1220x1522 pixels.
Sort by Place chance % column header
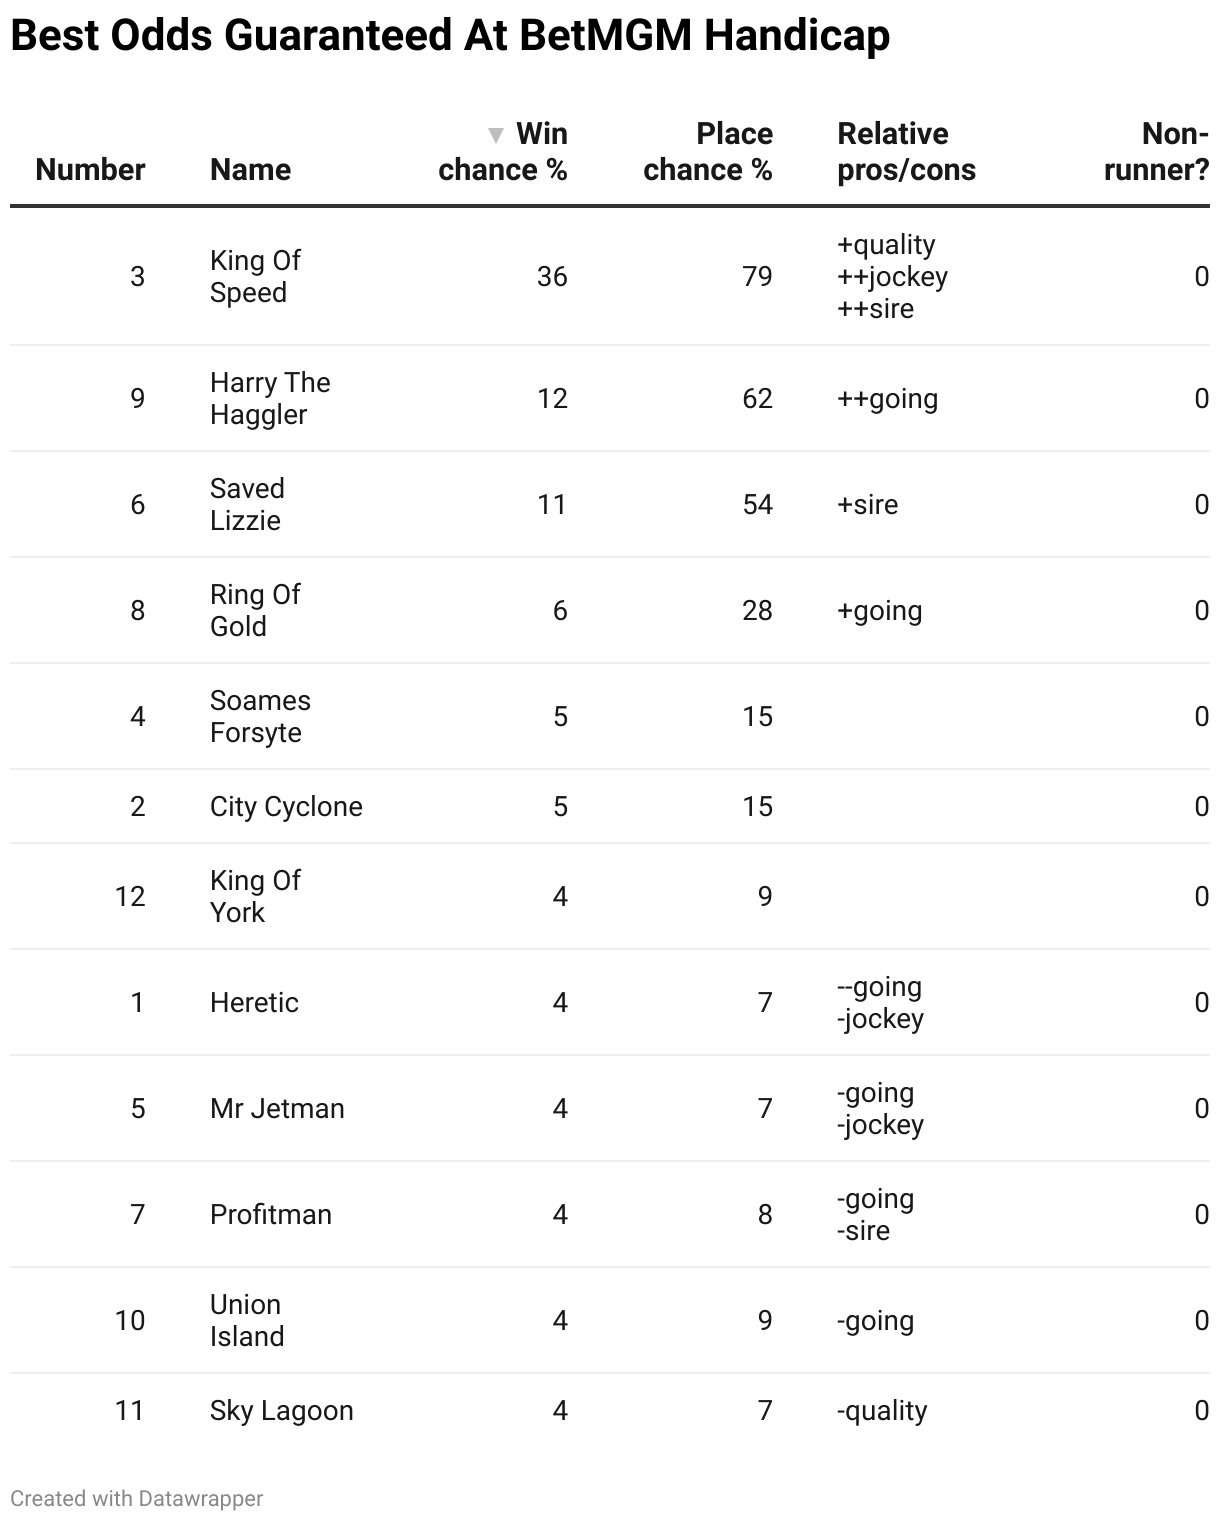coord(708,152)
